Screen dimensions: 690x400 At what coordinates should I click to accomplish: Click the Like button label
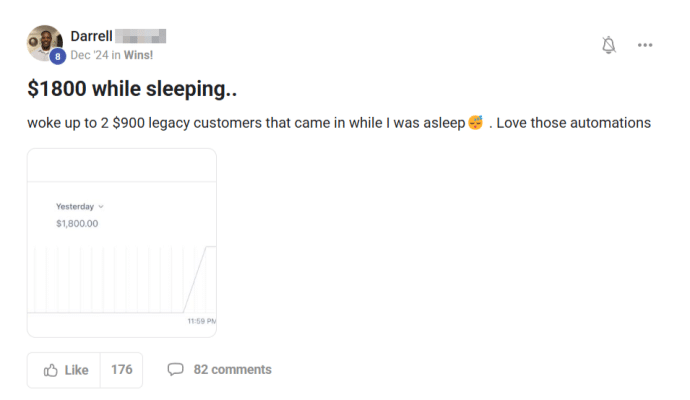(77, 370)
